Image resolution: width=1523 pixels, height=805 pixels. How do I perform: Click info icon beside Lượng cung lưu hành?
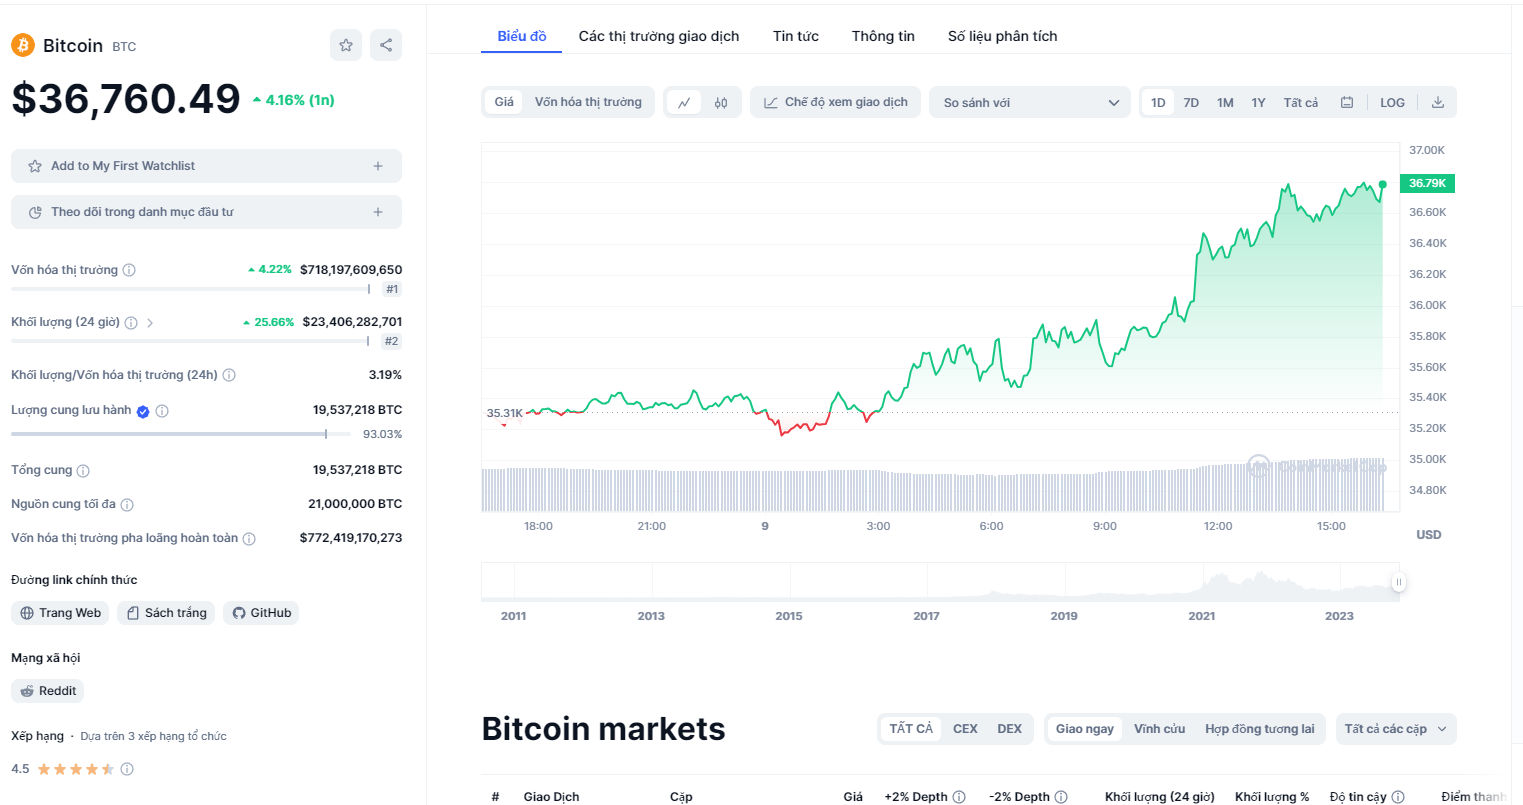click(162, 411)
